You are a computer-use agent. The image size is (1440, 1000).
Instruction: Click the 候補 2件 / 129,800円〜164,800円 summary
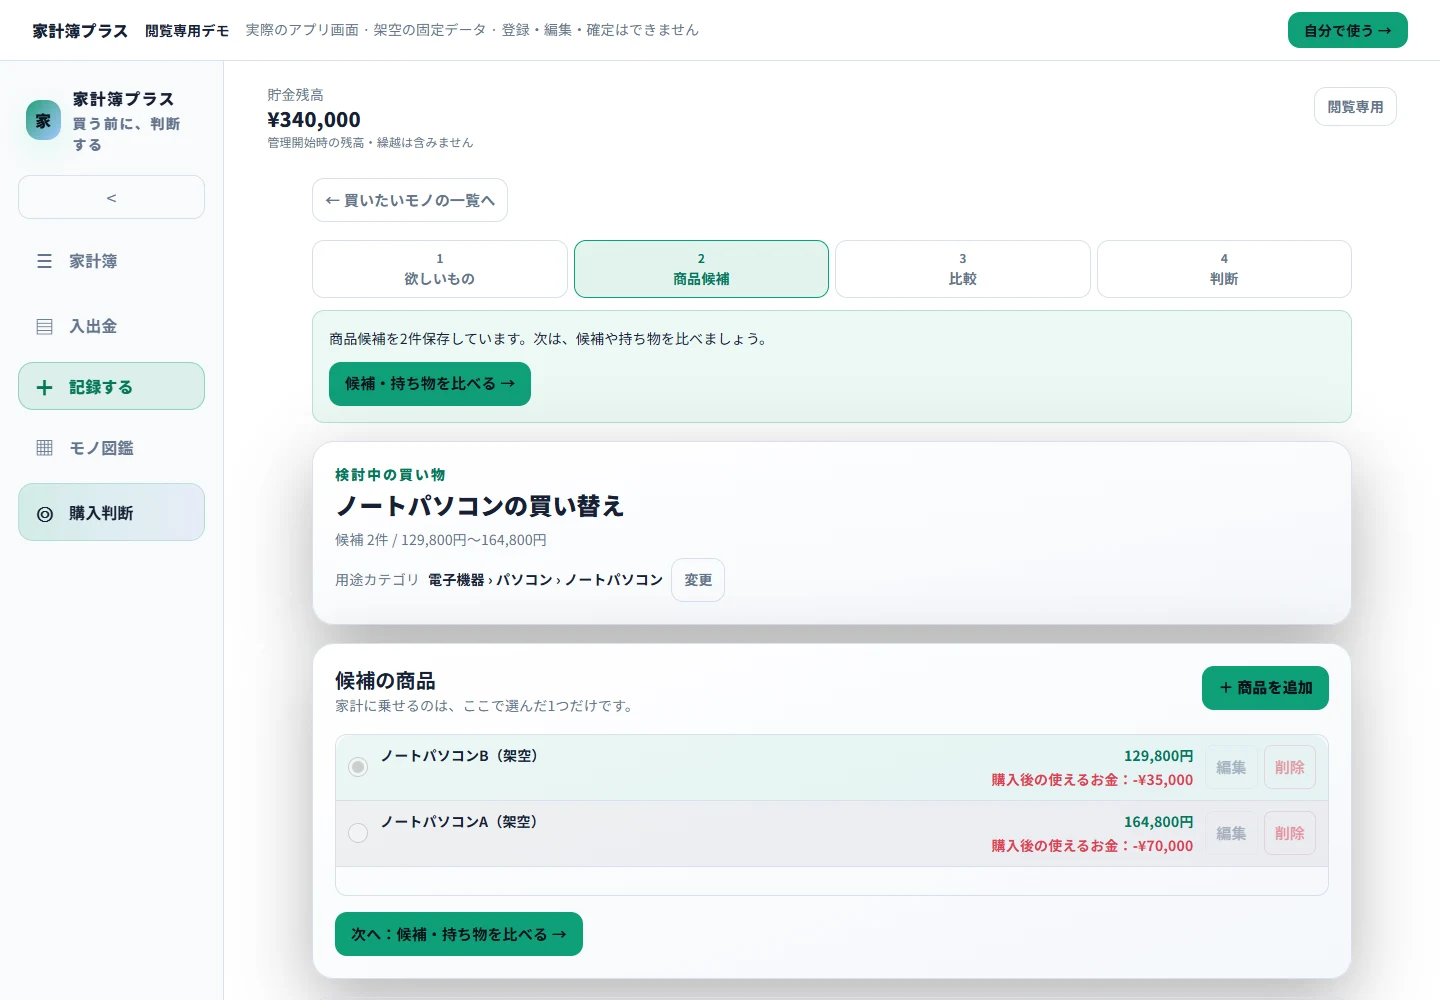[441, 540]
